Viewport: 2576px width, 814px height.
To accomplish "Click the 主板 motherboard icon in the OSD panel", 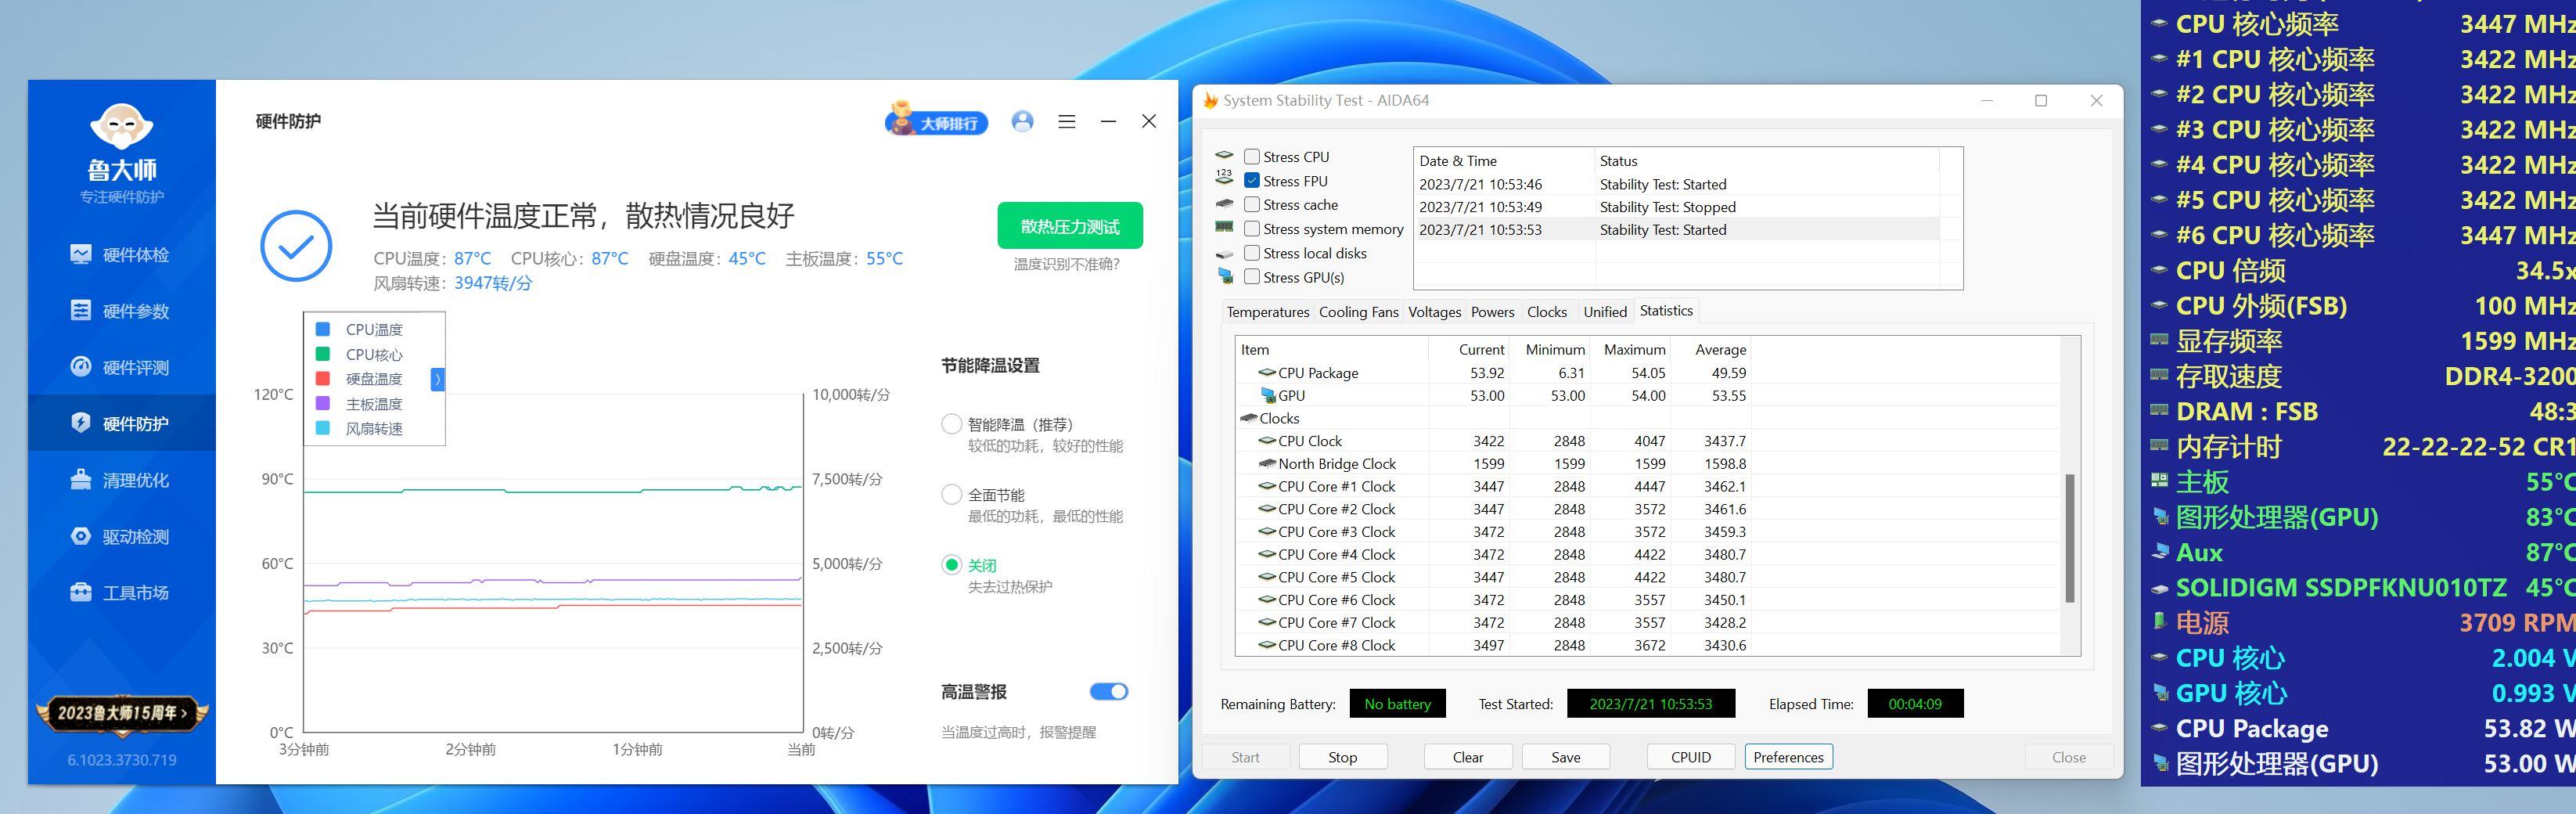I will 2159,481.
